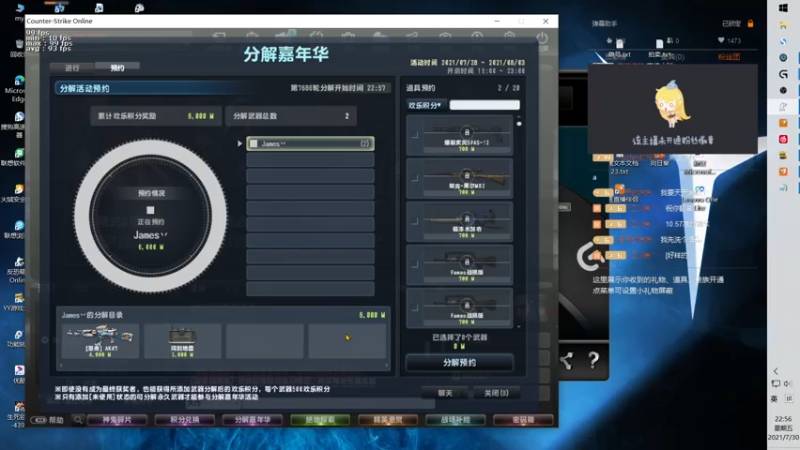The width and height of the screenshot is (800, 450).
Task: Click the power icon at game top right
Action: click(x=542, y=38)
